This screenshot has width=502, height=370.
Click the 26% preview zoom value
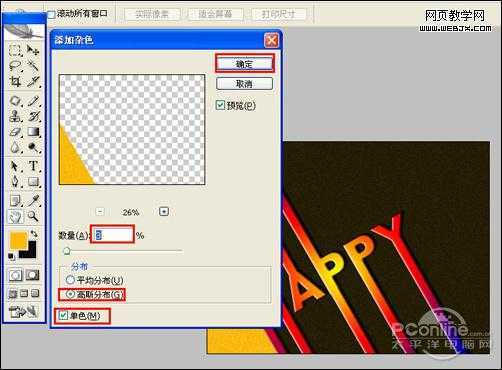(x=130, y=212)
